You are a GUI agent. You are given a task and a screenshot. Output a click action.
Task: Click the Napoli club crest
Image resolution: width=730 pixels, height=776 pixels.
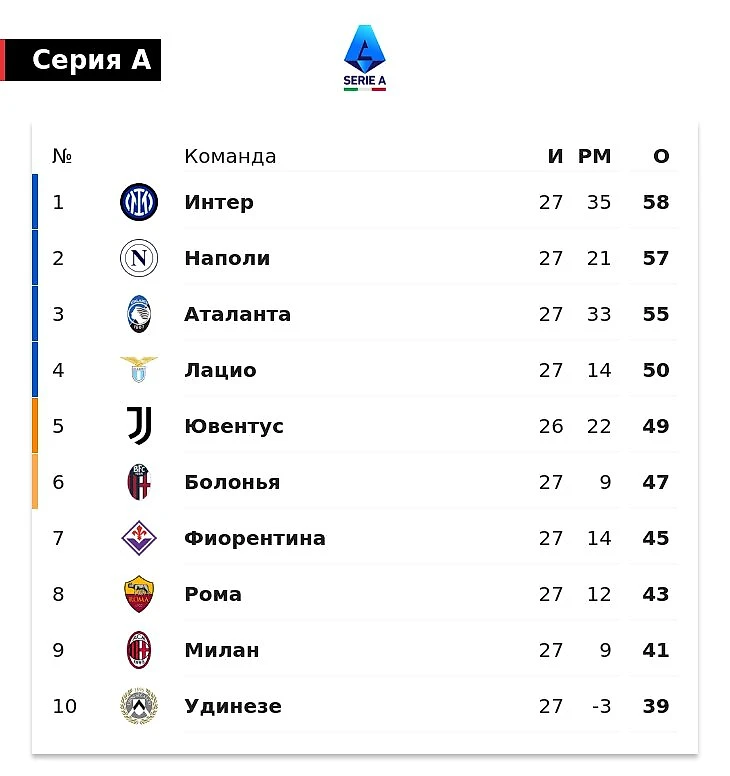[x=139, y=259]
